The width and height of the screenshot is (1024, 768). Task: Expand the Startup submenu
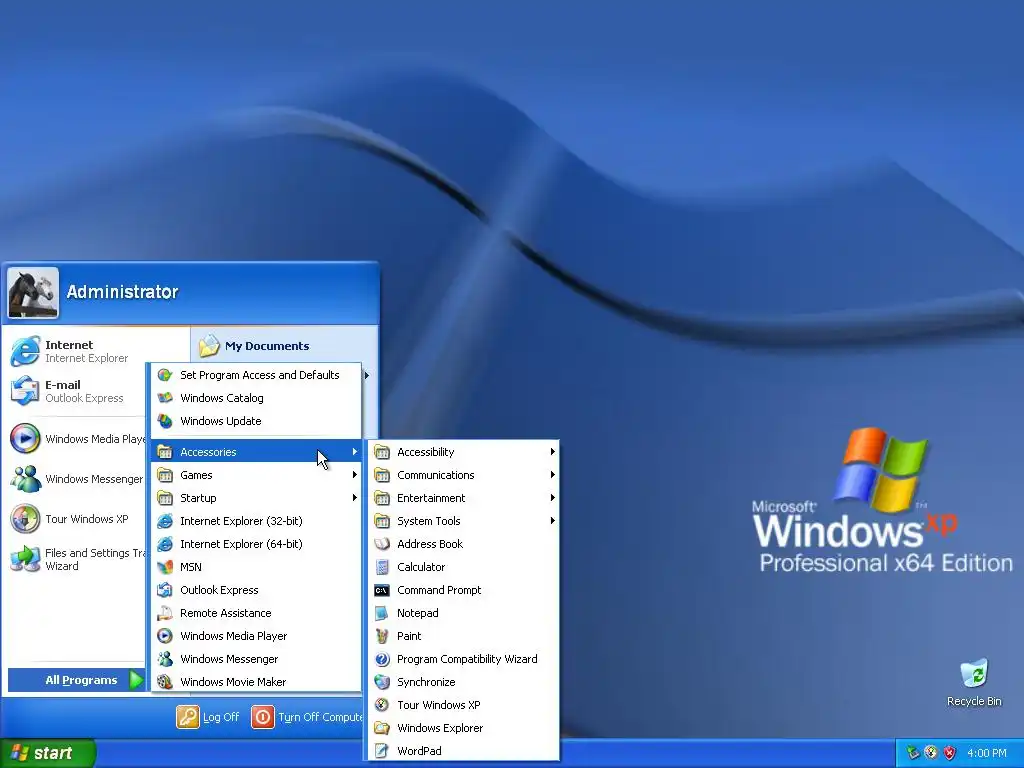256,498
